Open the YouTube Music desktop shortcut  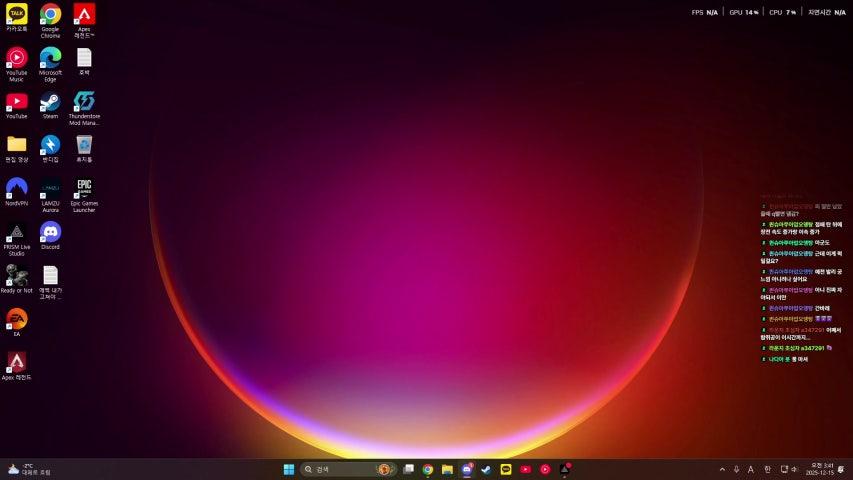point(17,58)
